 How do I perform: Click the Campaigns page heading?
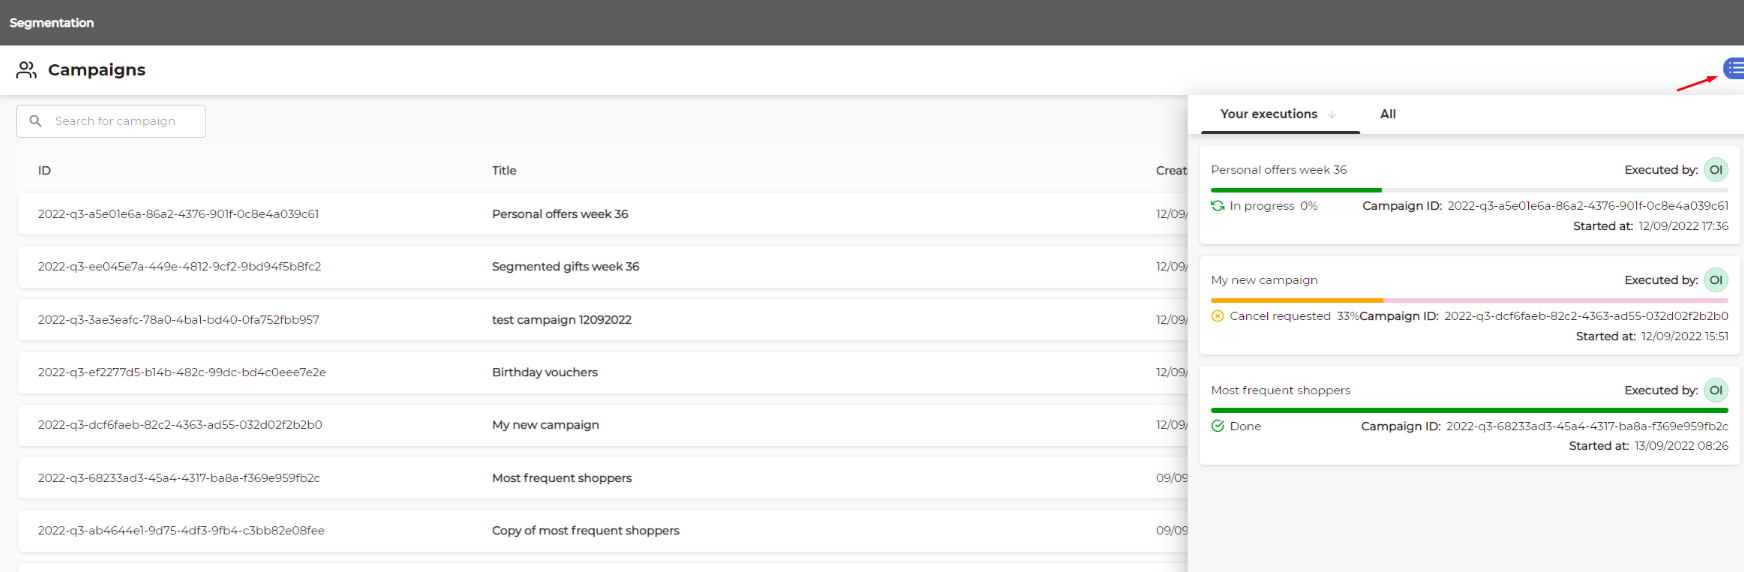point(97,70)
